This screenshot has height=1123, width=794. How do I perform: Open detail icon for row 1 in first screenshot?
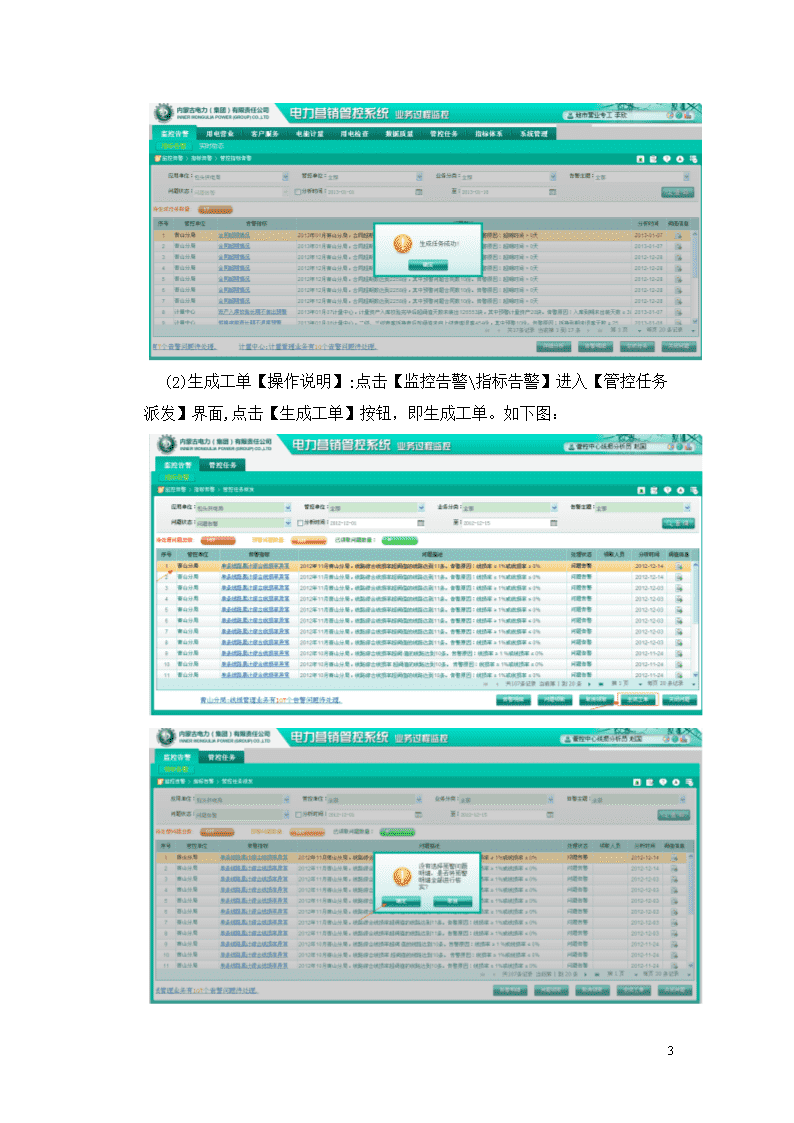point(678,235)
